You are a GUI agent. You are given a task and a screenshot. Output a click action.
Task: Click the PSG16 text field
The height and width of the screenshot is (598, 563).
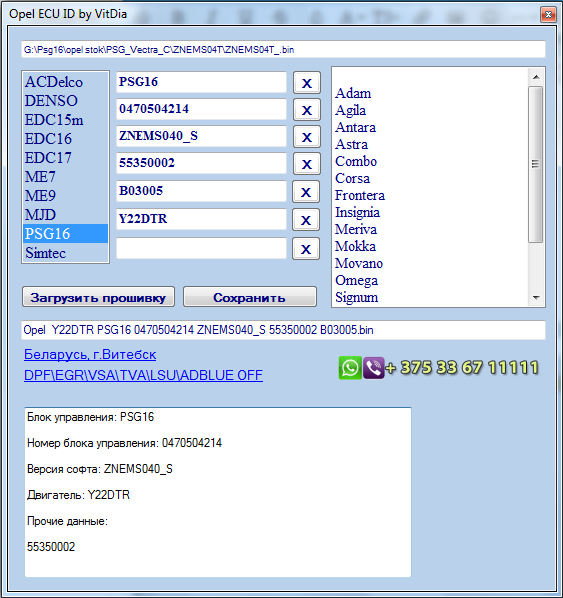click(201, 82)
